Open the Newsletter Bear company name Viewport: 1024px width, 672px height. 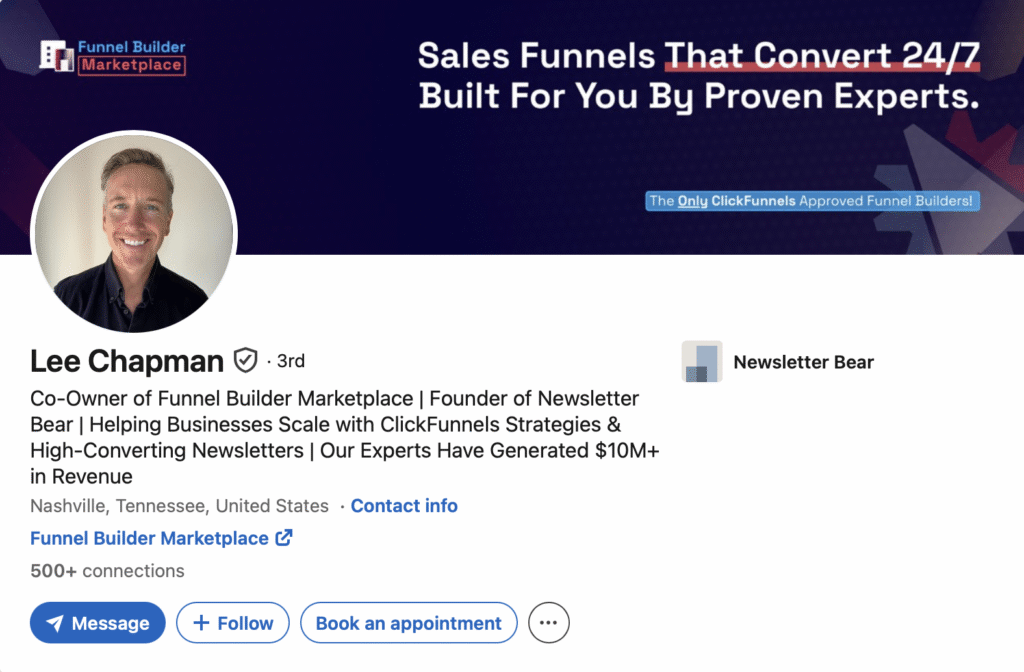(803, 362)
